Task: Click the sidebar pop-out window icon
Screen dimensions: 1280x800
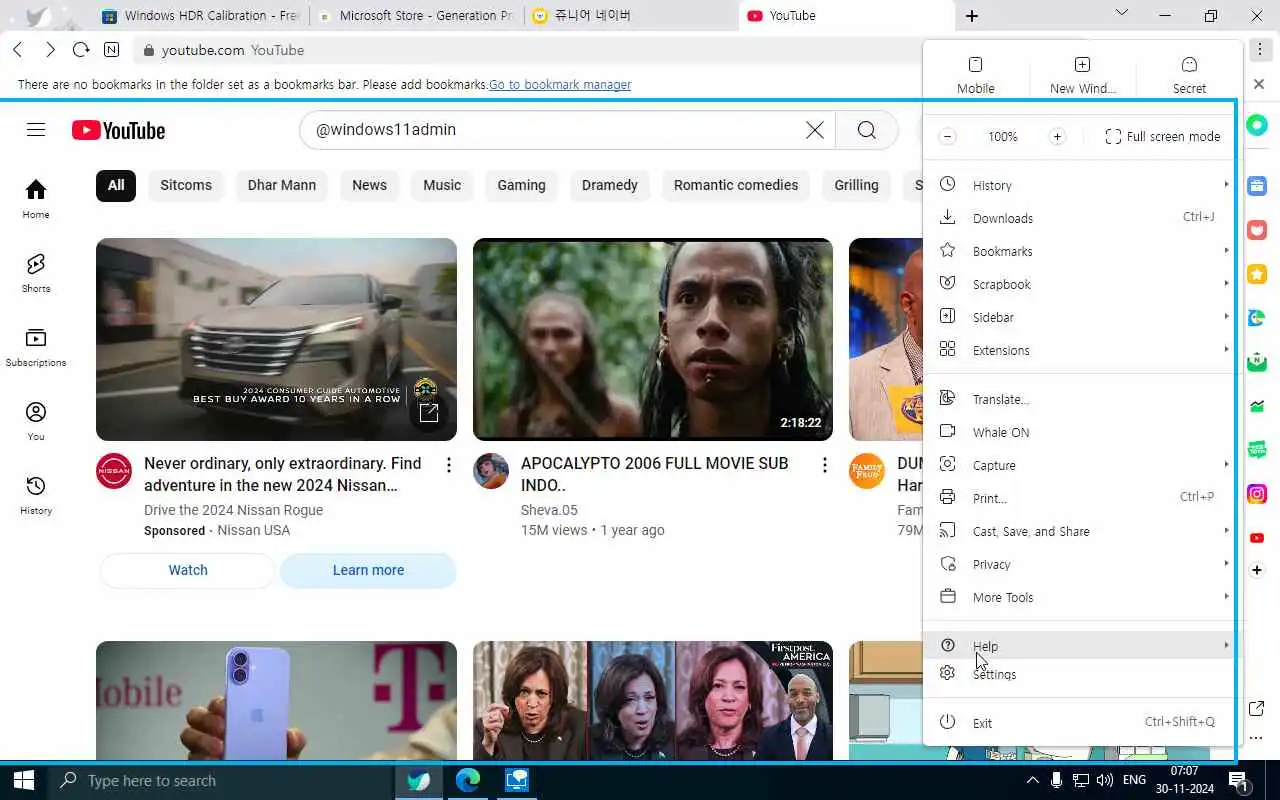Action: coord(1257,709)
